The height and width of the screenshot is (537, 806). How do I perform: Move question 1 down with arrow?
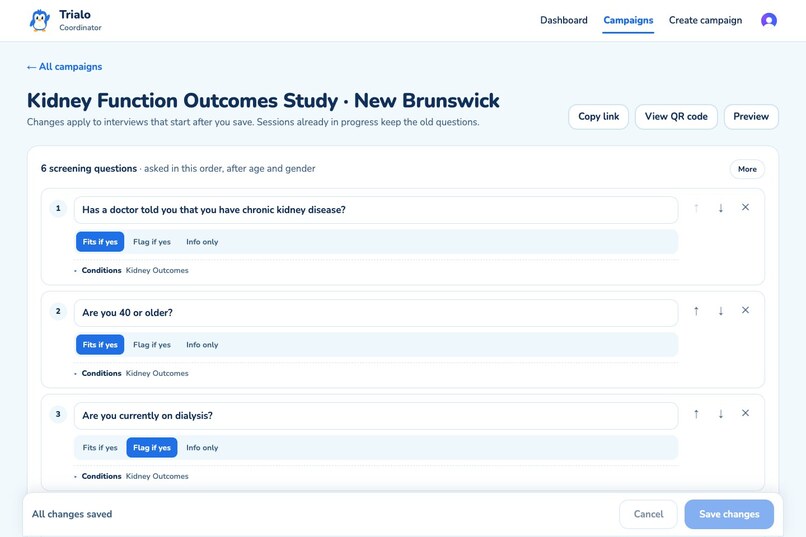pyautogui.click(x=721, y=208)
